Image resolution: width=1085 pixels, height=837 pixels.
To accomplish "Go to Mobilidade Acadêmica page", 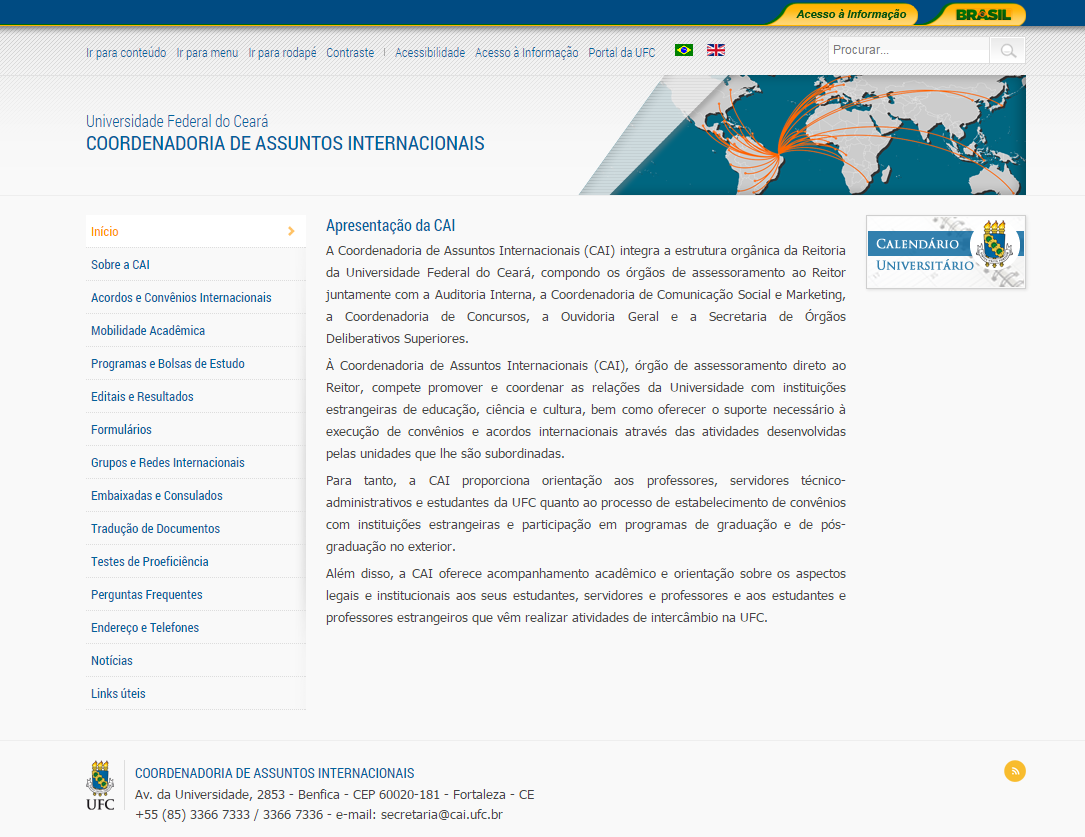I will coord(148,331).
